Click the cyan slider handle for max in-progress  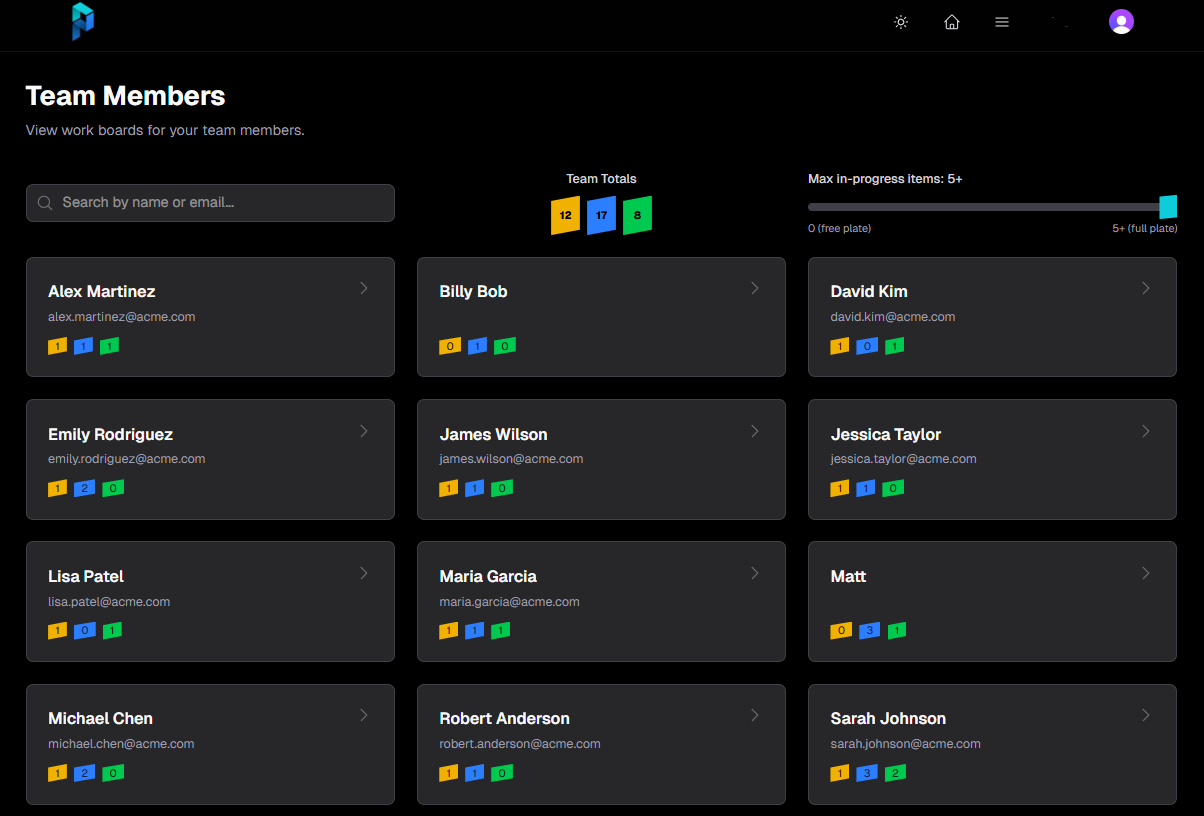coord(1168,207)
